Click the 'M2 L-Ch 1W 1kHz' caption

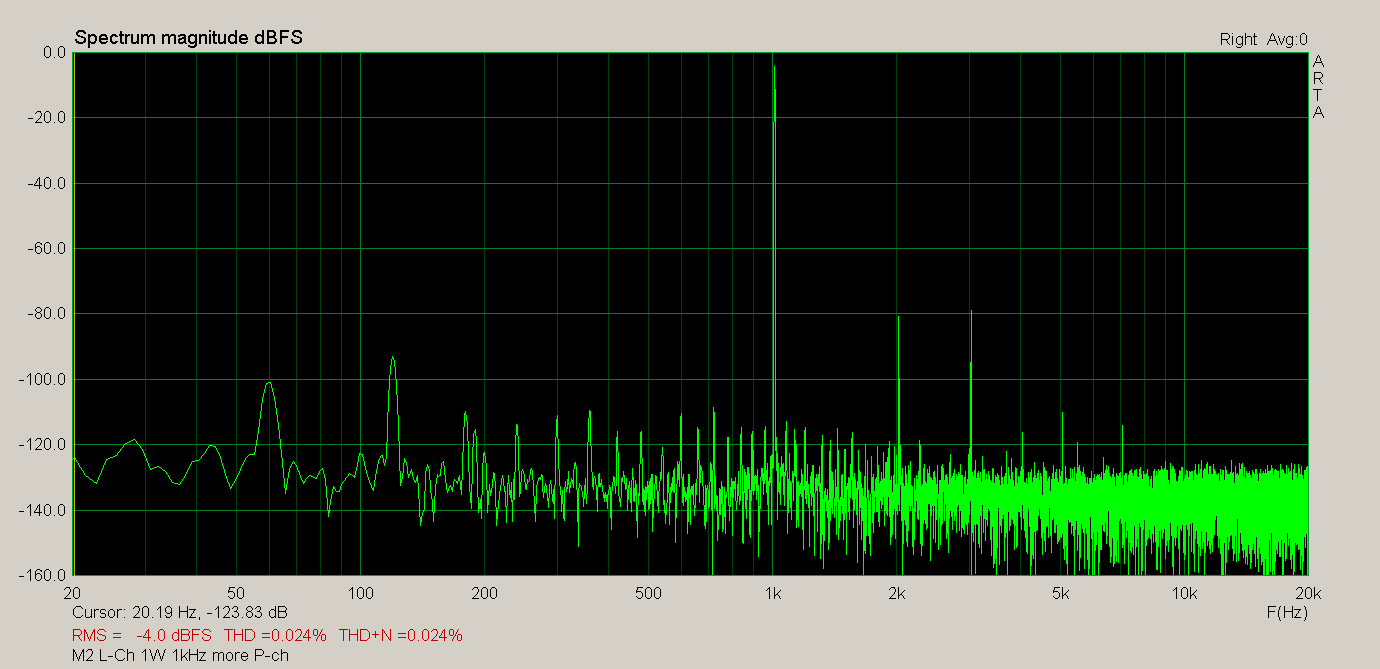point(181,656)
